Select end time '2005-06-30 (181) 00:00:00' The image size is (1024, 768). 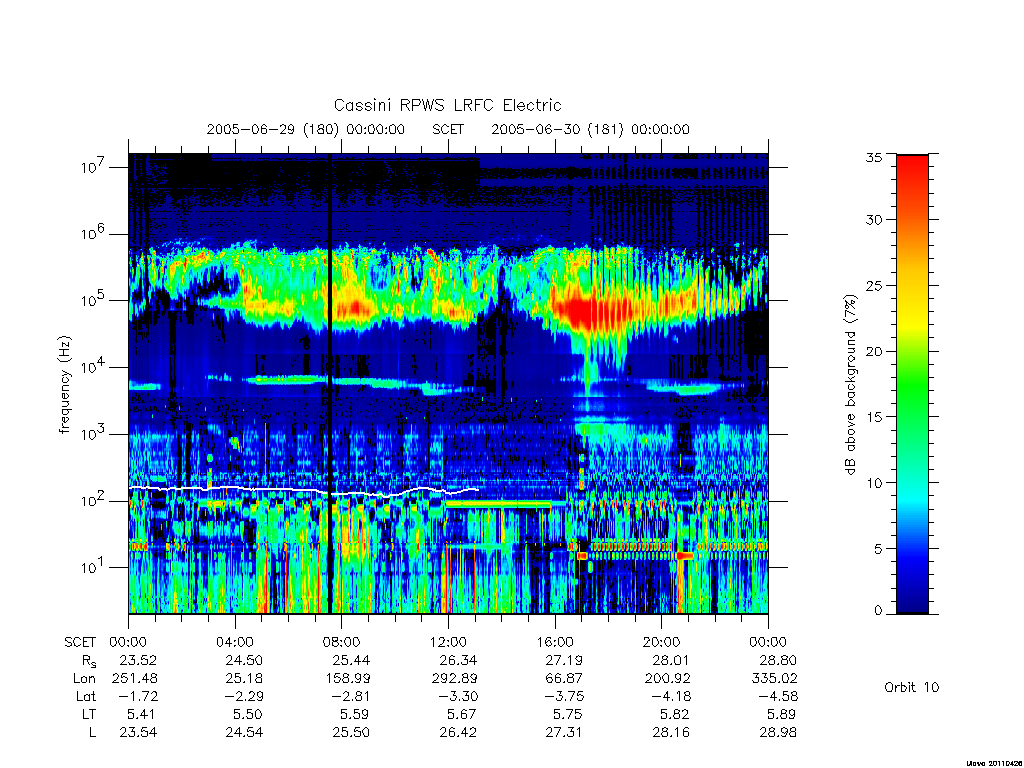[x=590, y=129]
